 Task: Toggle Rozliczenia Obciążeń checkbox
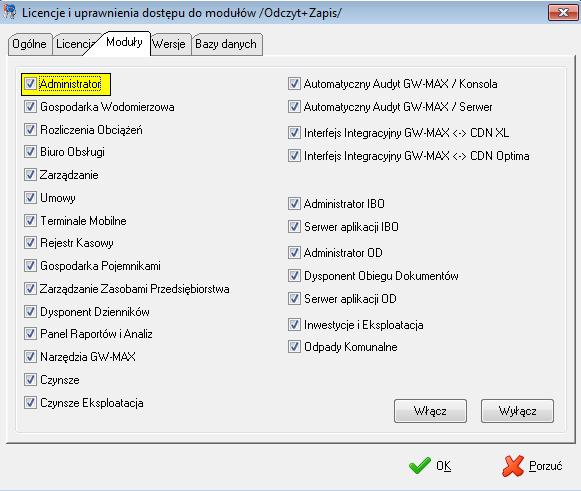point(30,130)
